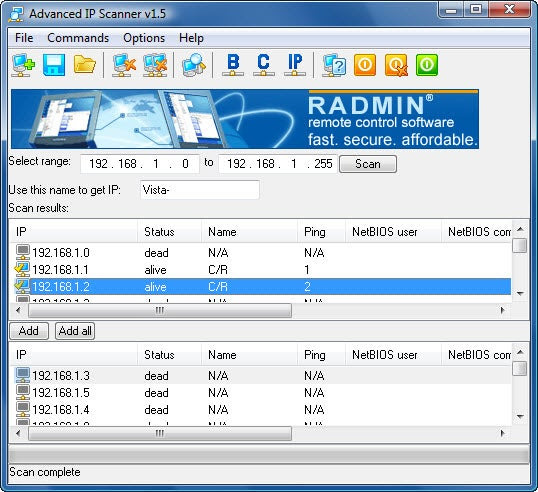This screenshot has height=492, width=538.
Task: Sort scan results by Status column header
Action: click(169, 232)
